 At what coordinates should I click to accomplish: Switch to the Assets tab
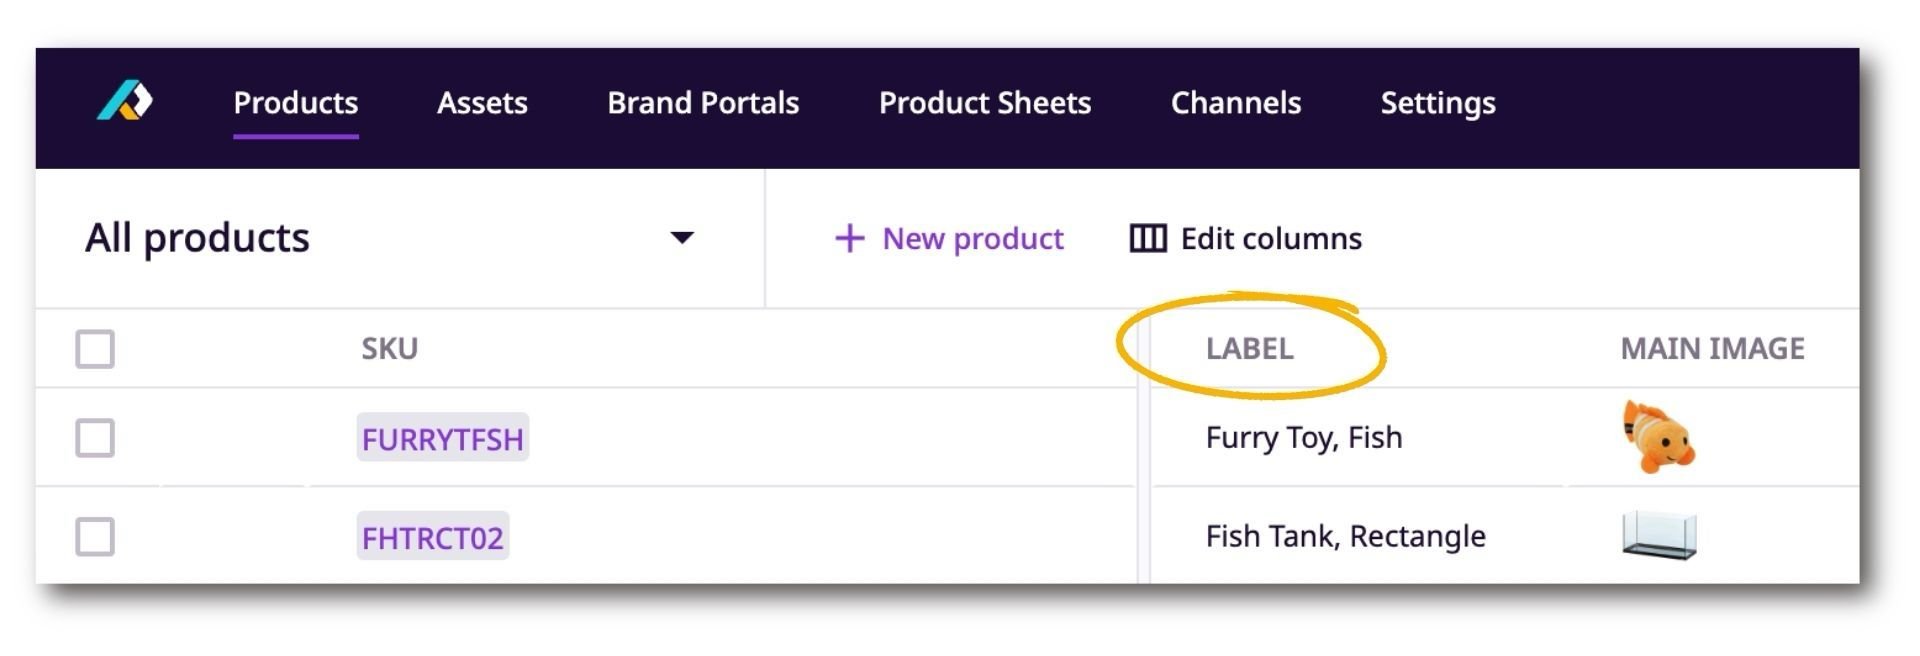482,103
